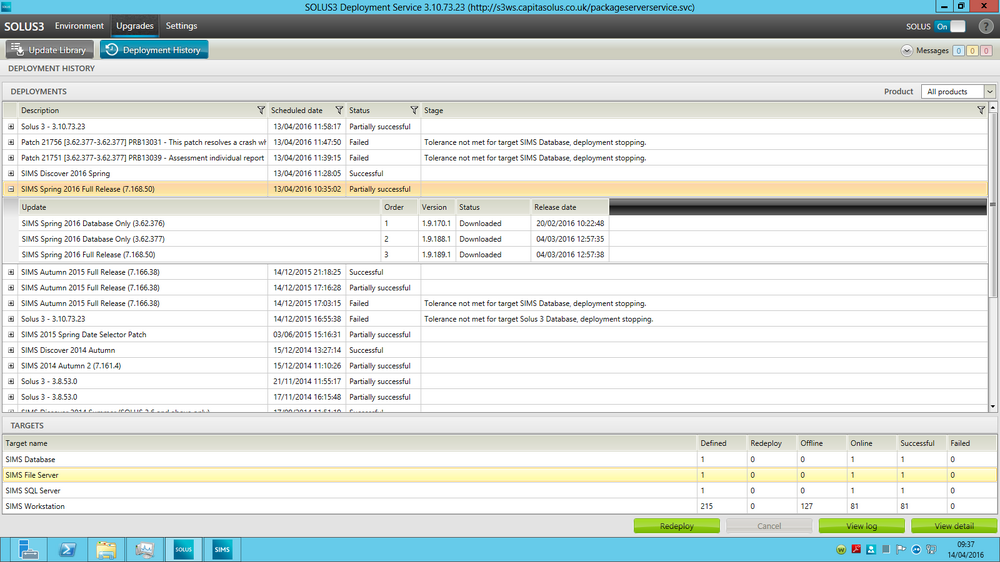This screenshot has width=1000, height=562.
Task: Click the red PDF tray icon
Action: (856, 549)
